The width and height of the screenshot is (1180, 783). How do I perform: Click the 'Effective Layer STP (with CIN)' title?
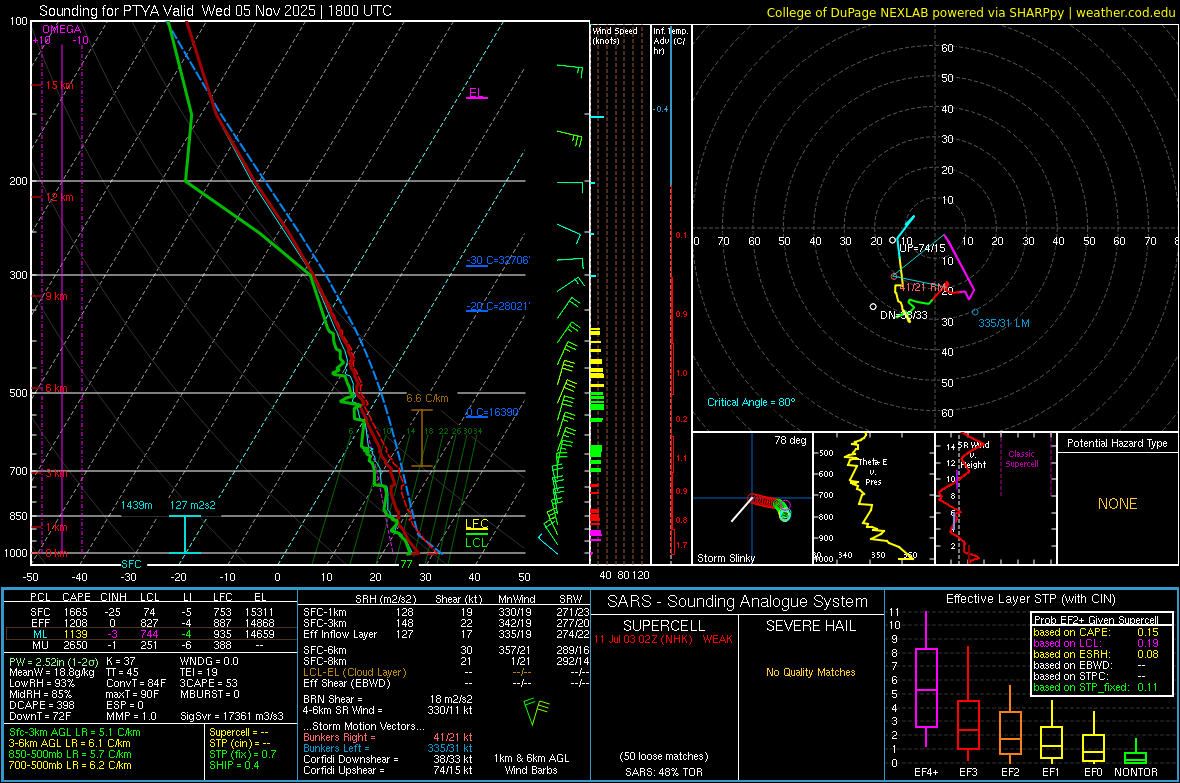coord(1030,599)
